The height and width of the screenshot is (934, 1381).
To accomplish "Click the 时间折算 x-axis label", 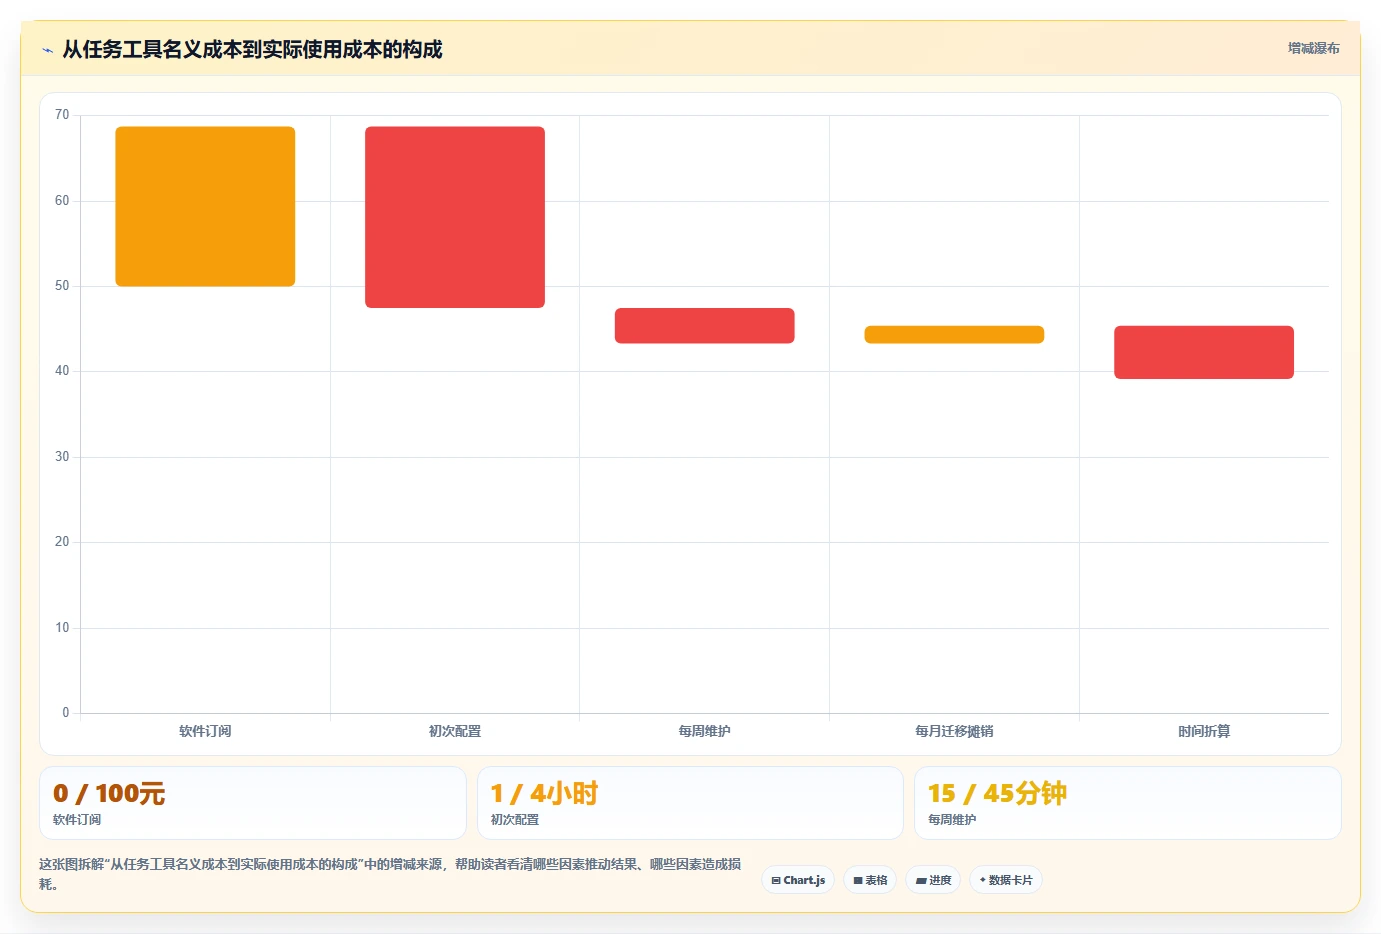I will 1204,731.
